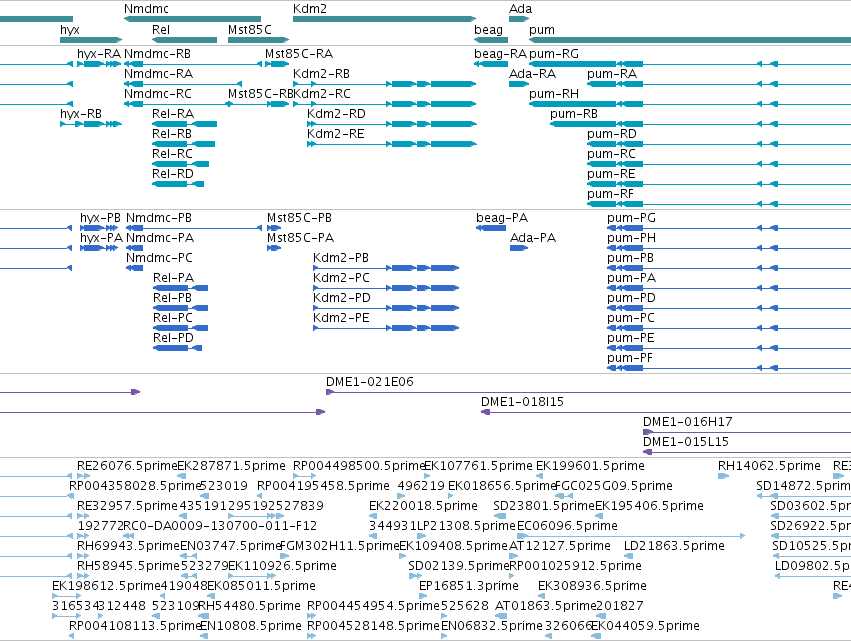The image size is (851, 641).
Task: Click the Mst85C-RA transcript
Action: click(x=277, y=64)
